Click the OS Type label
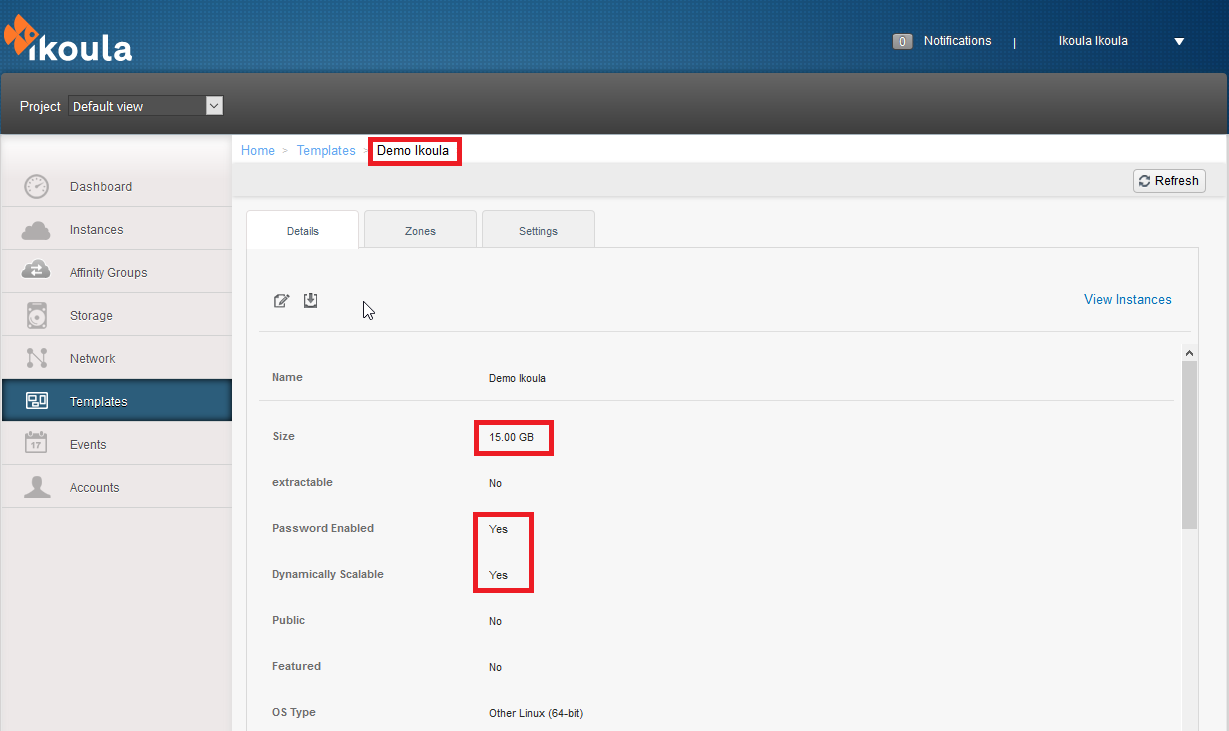This screenshot has width=1229, height=731. 294,713
